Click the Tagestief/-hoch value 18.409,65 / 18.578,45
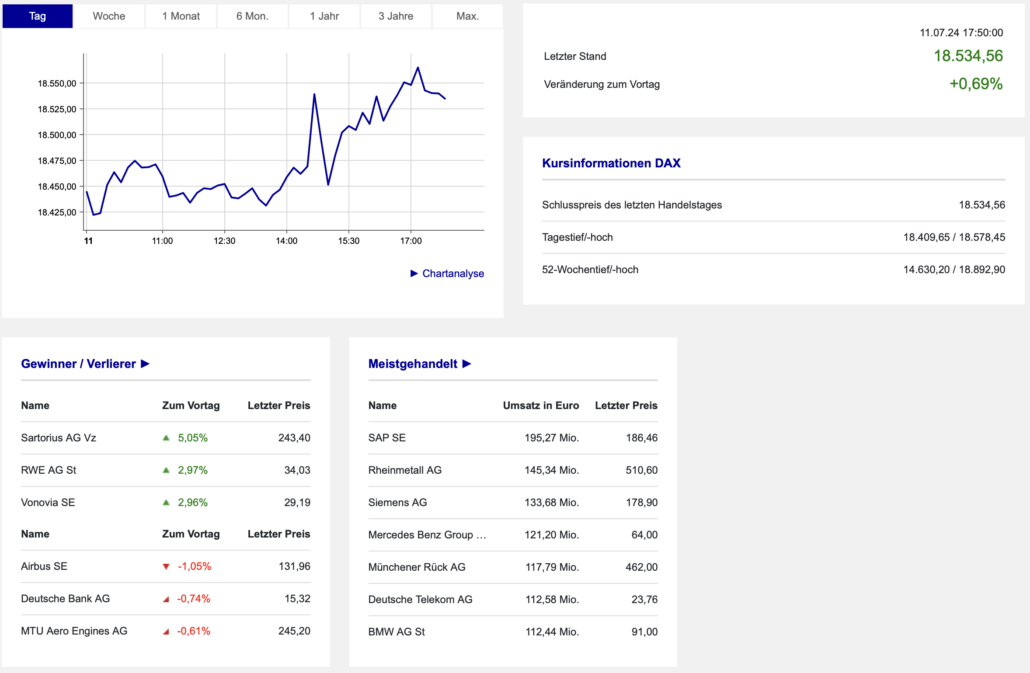This screenshot has height=673, width=1030. point(954,237)
